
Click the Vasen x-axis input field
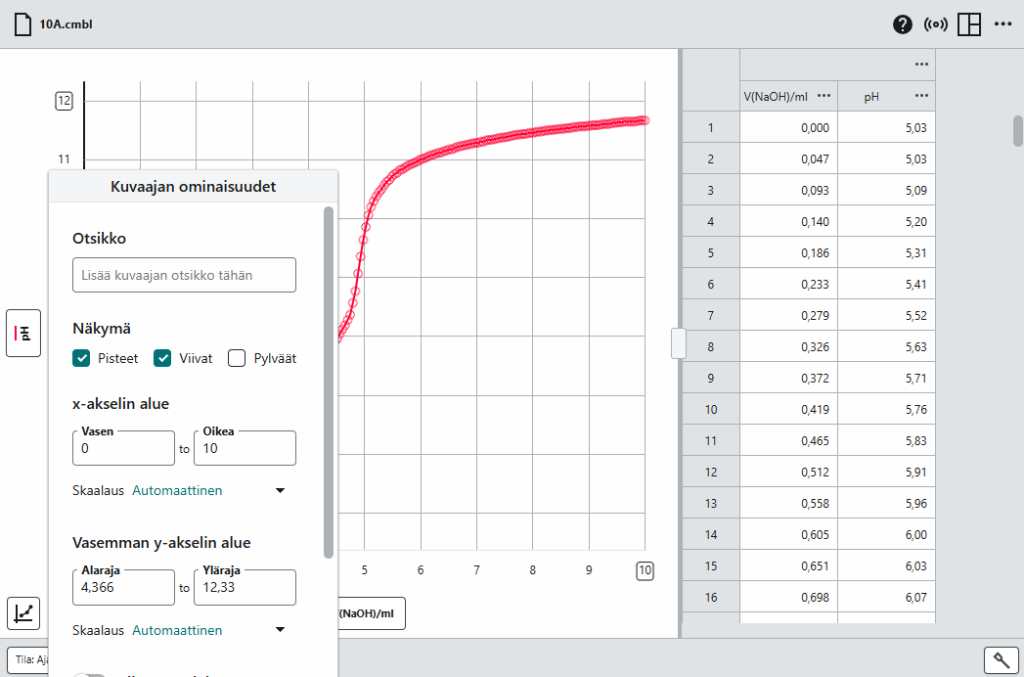(123, 448)
